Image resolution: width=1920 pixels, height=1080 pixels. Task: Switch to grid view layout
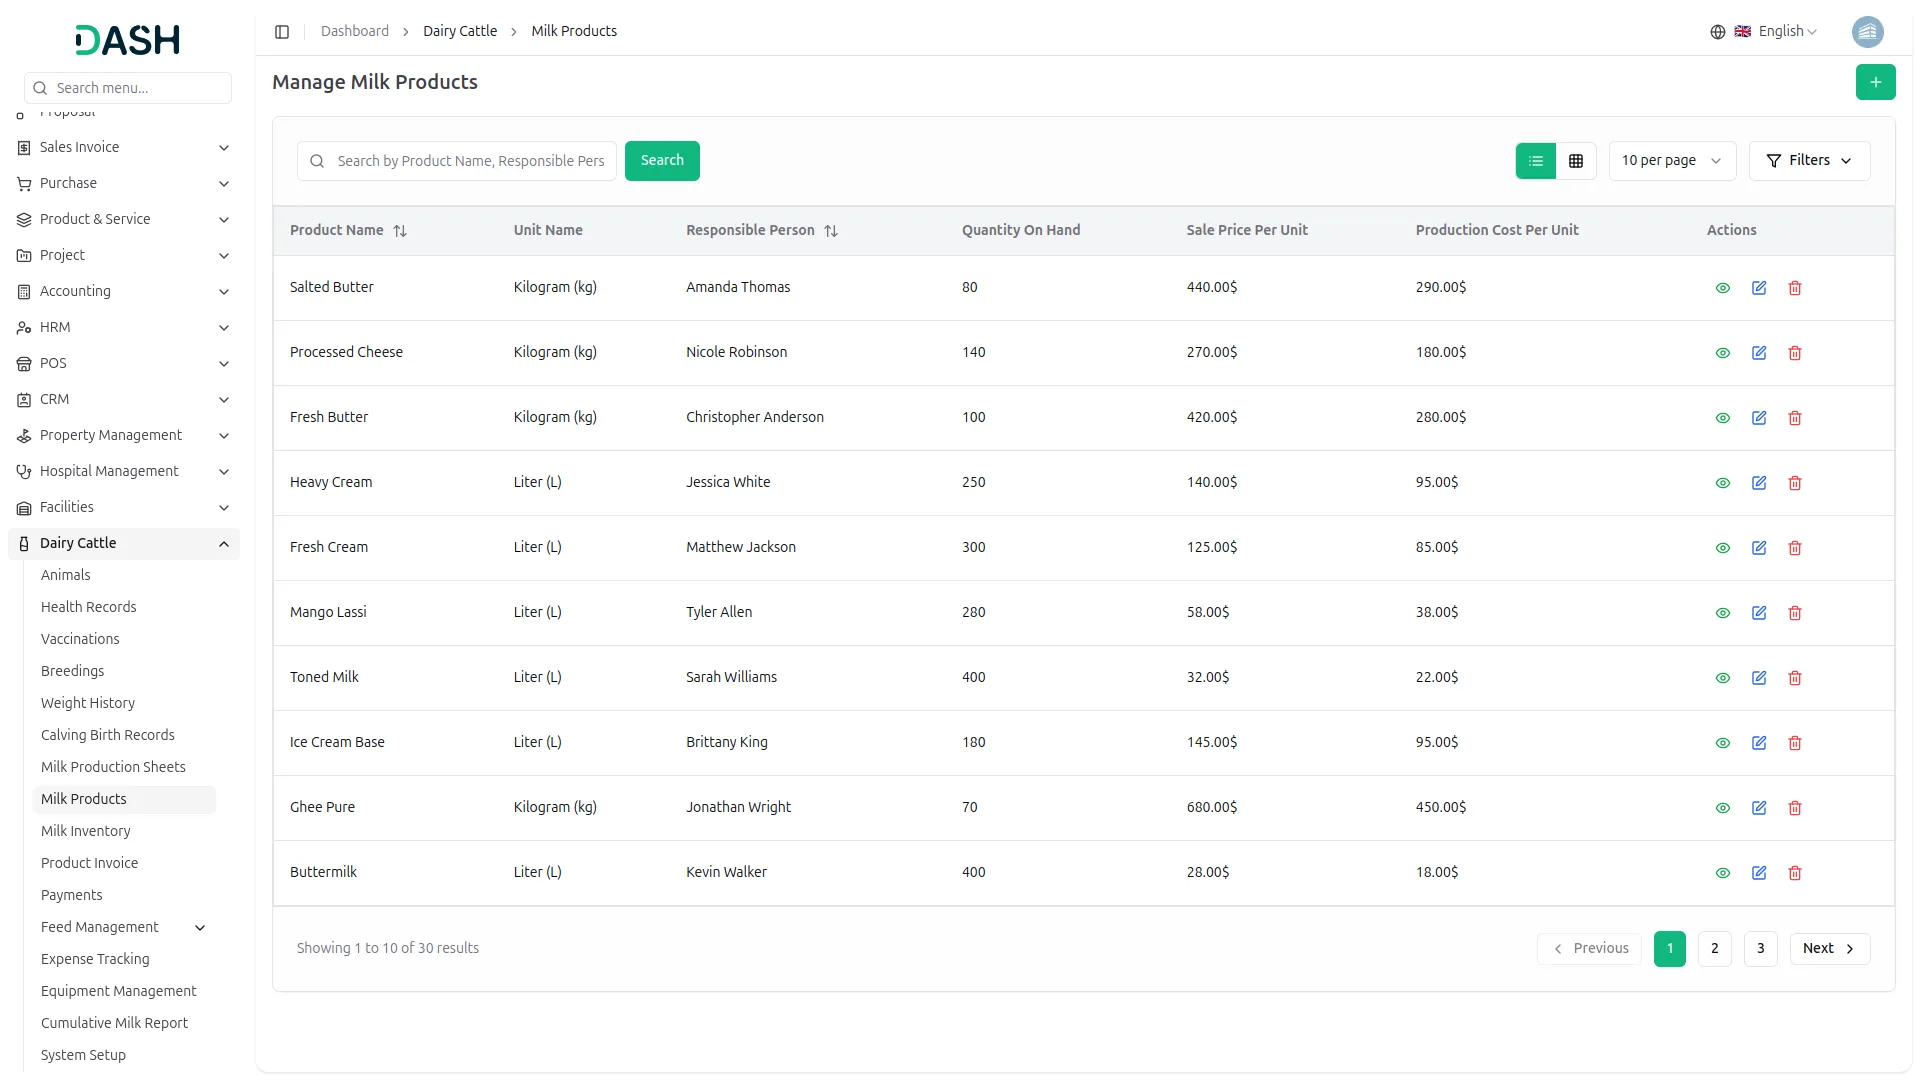1576,161
